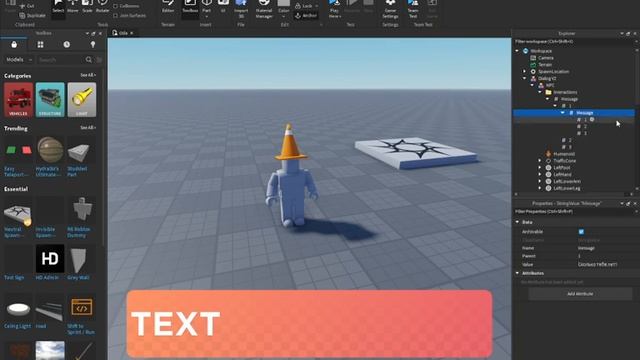Image resolution: width=640 pixels, height=360 pixels.
Task: Open the Structure category tile
Action: tap(50, 100)
